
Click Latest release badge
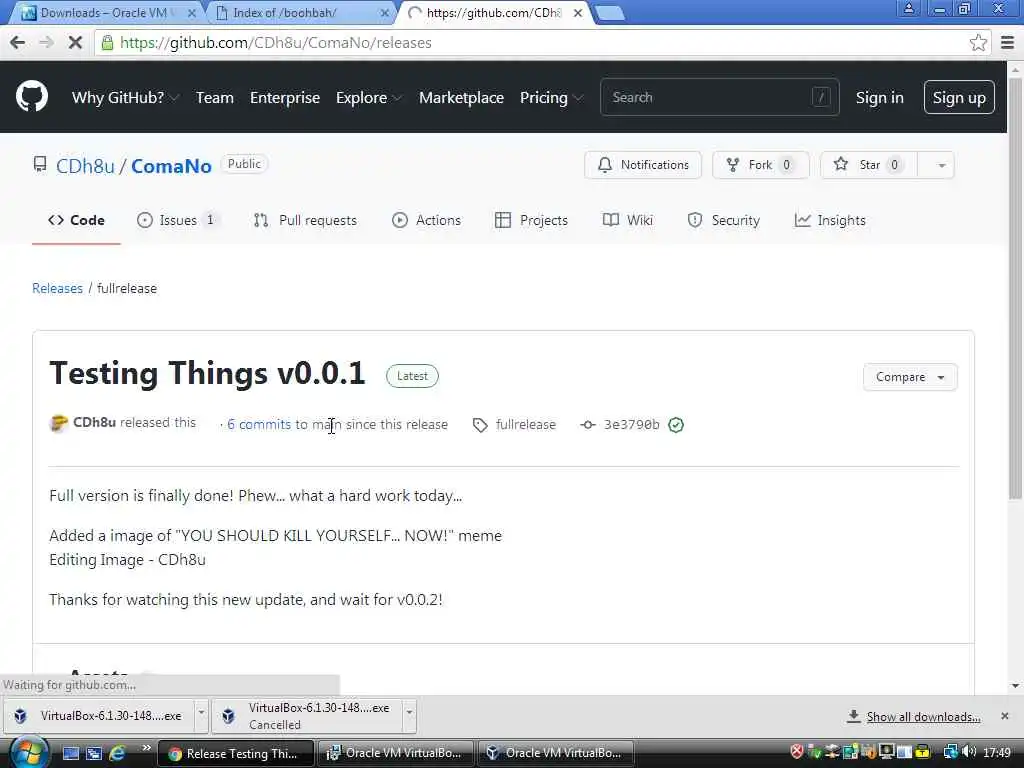pyautogui.click(x=412, y=376)
